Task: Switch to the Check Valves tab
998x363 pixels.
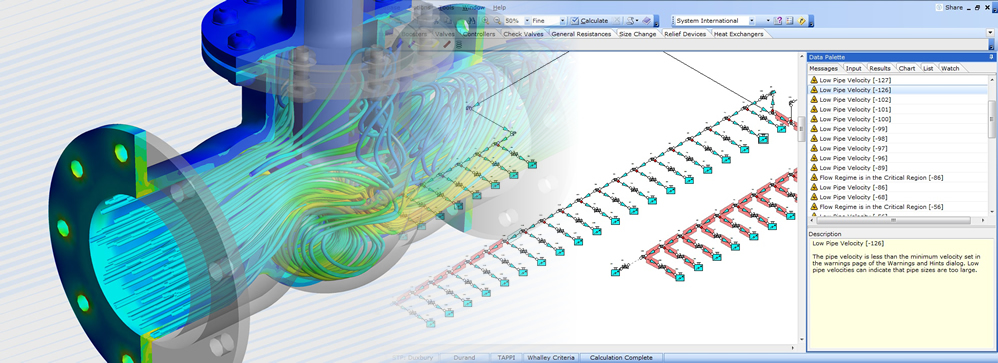Action: [x=523, y=34]
